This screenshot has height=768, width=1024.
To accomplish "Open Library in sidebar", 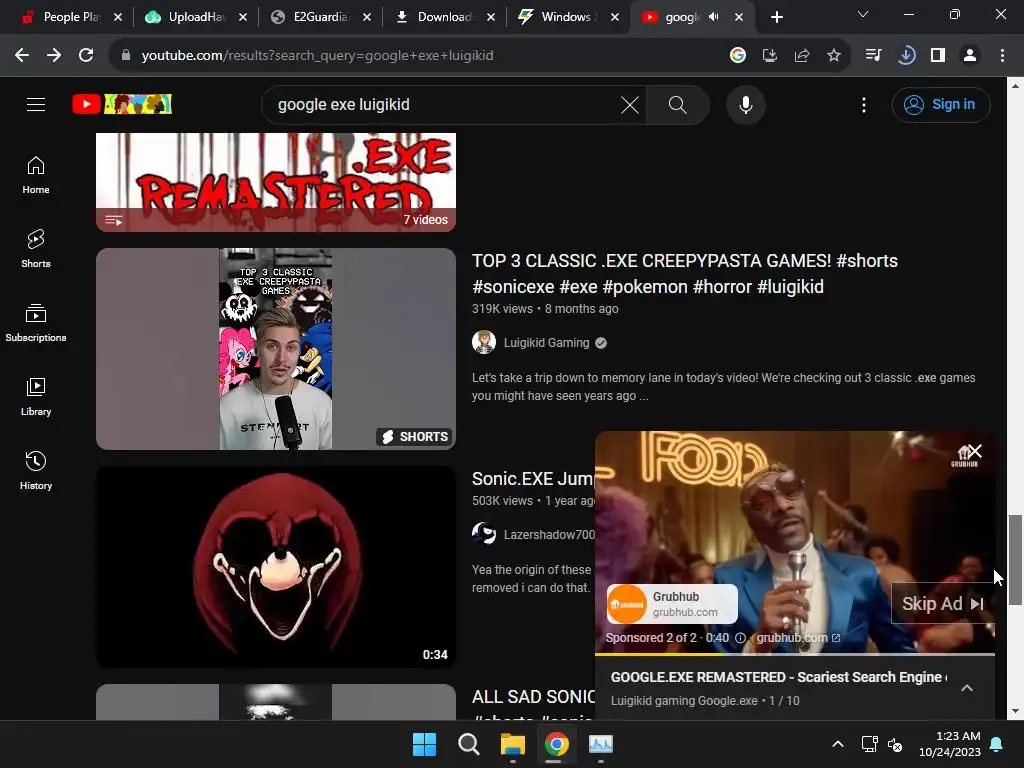I will coord(36,396).
